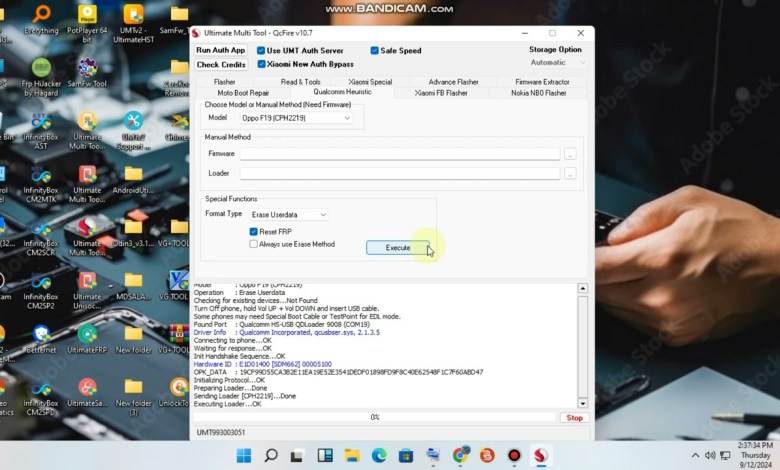Open the InfinityBox CM2SP2 shortcut

(41, 290)
